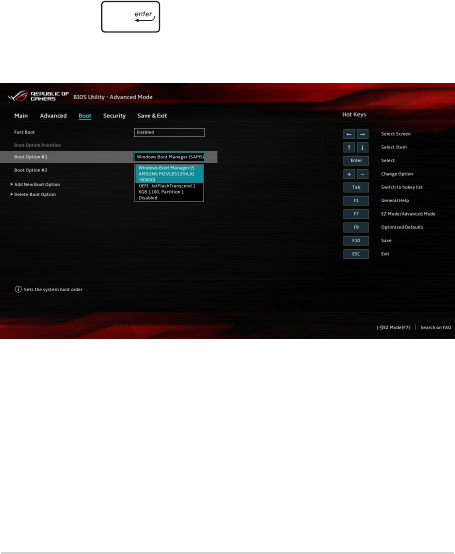Click the plus Change Option key icon
Image resolution: width=455 pixels, height=554 pixels.
(349, 174)
